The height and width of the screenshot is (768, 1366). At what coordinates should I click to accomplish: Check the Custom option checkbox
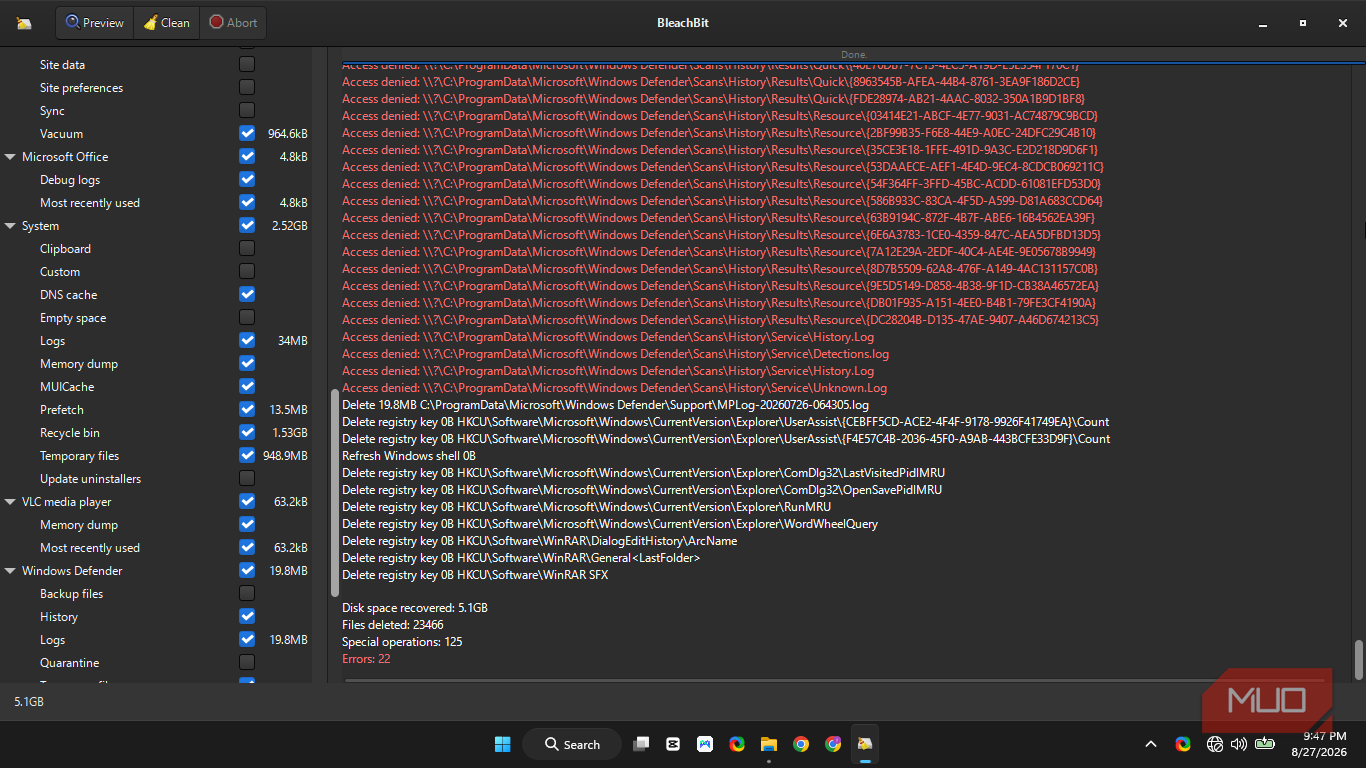click(x=247, y=271)
